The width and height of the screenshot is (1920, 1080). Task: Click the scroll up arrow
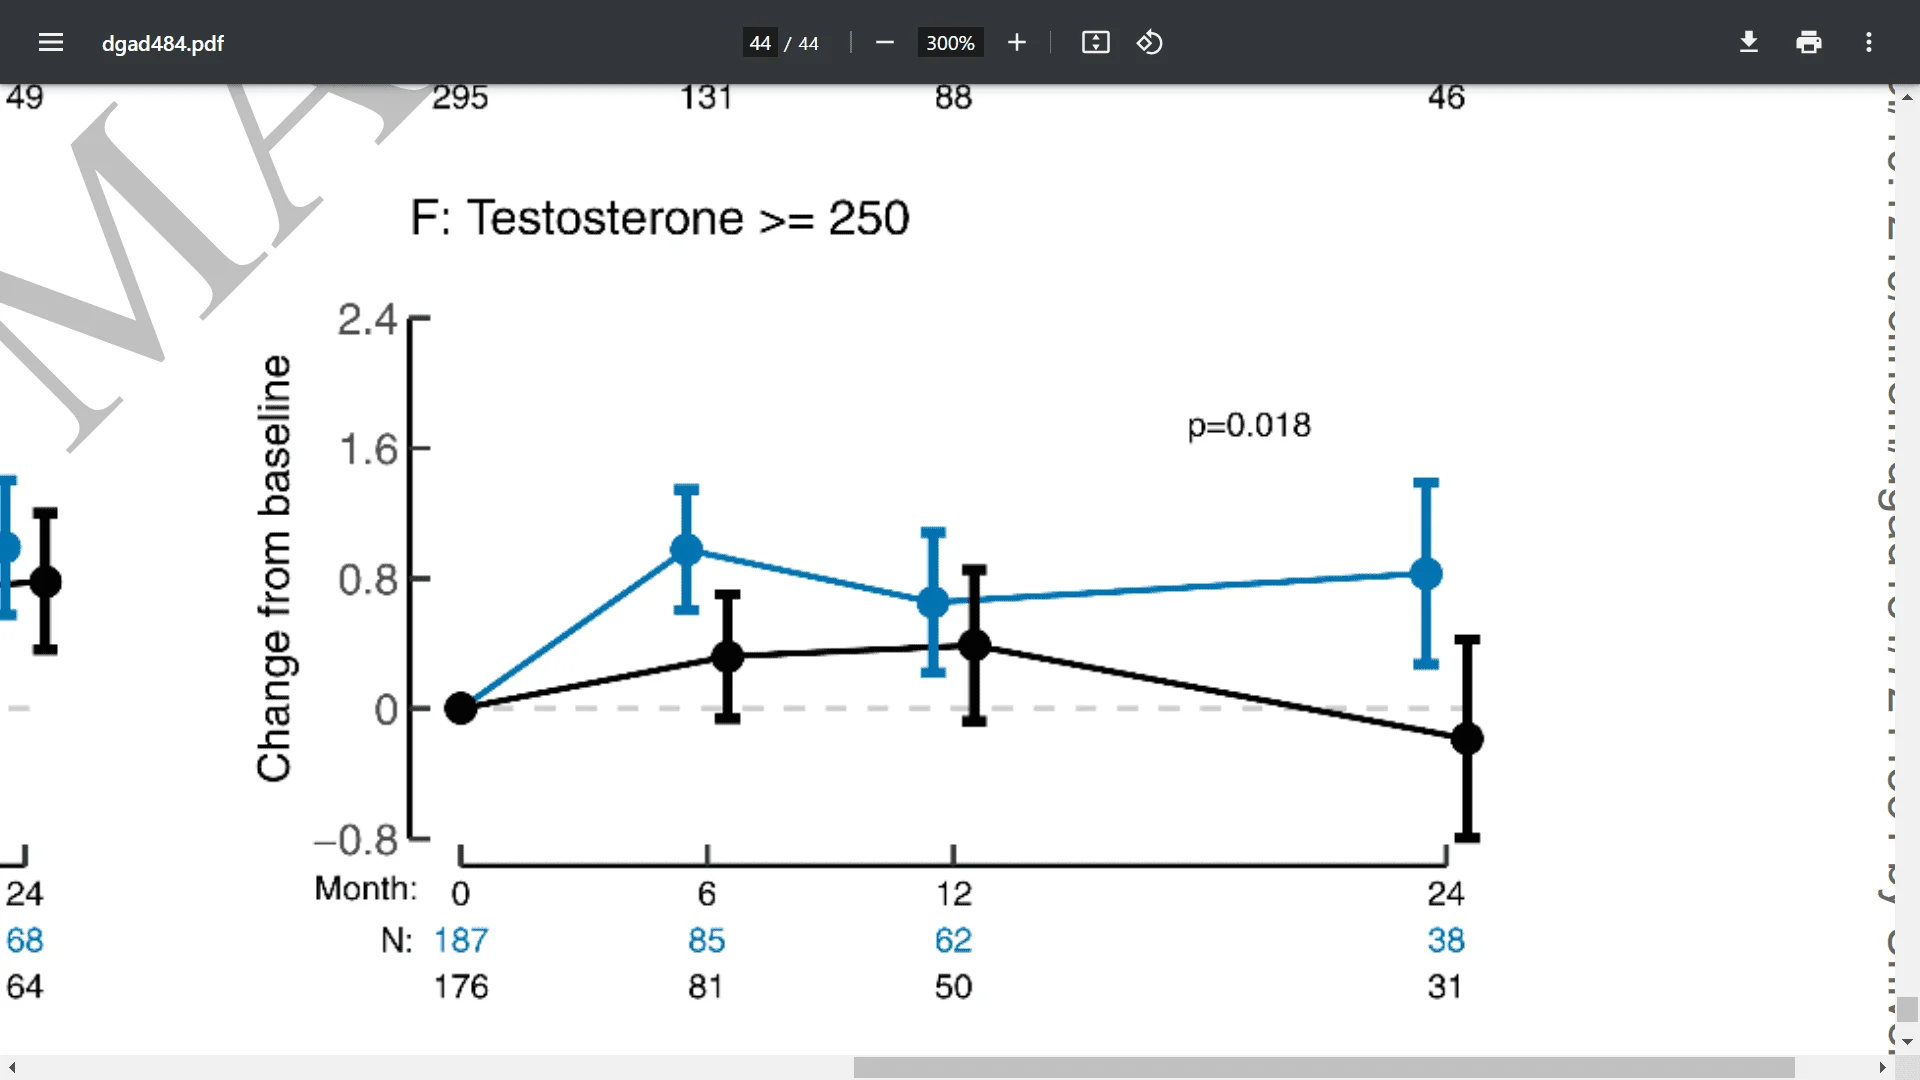point(1907,97)
